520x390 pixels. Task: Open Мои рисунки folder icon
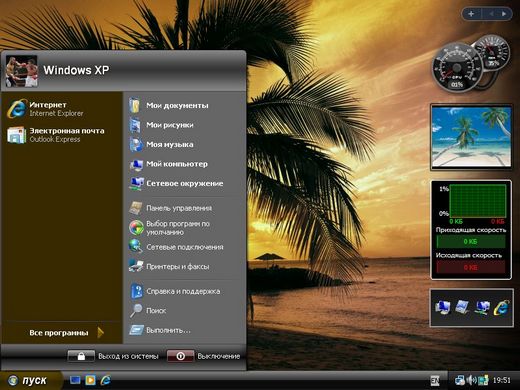click(x=136, y=125)
